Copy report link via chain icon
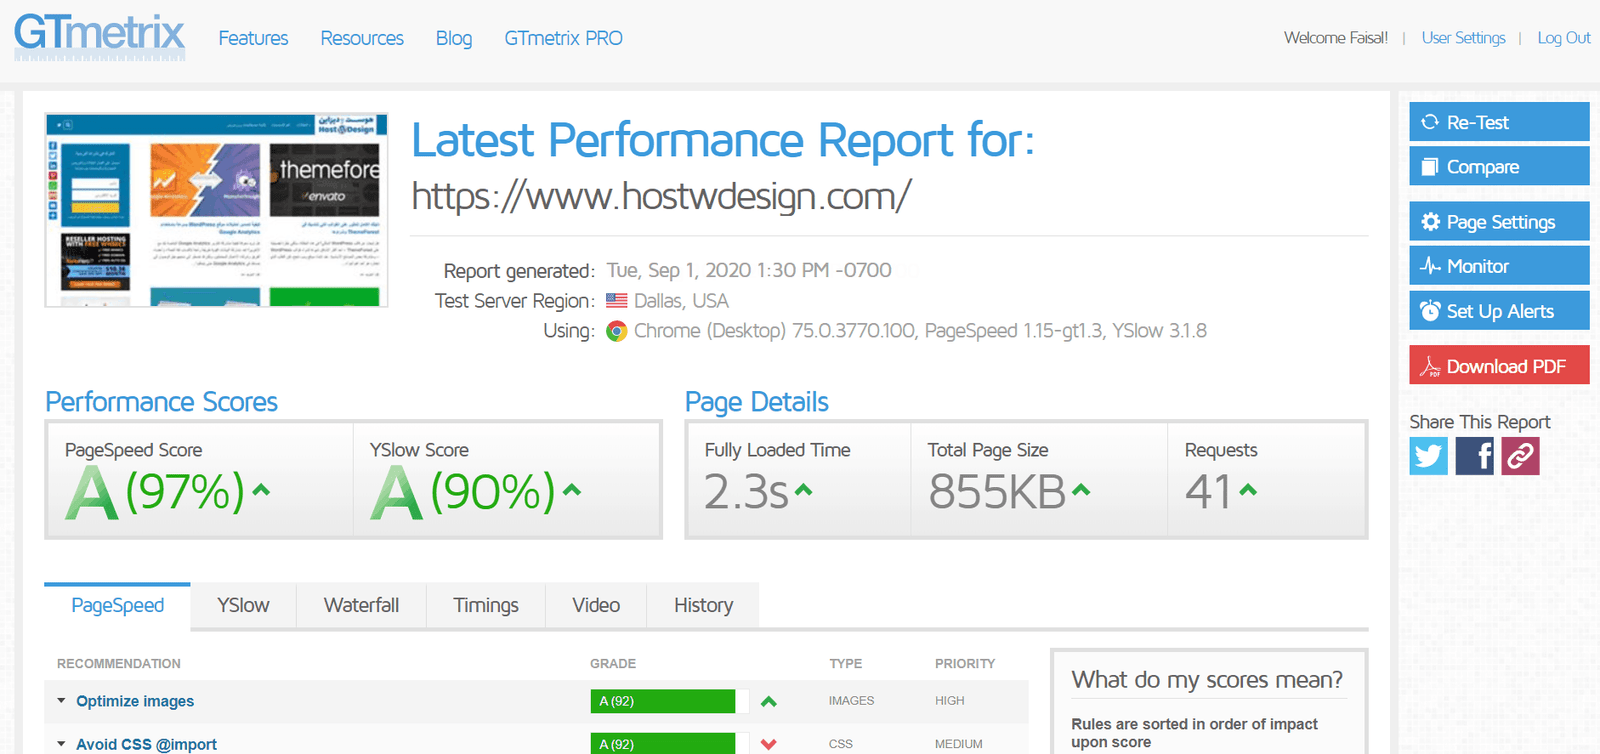 tap(1520, 456)
